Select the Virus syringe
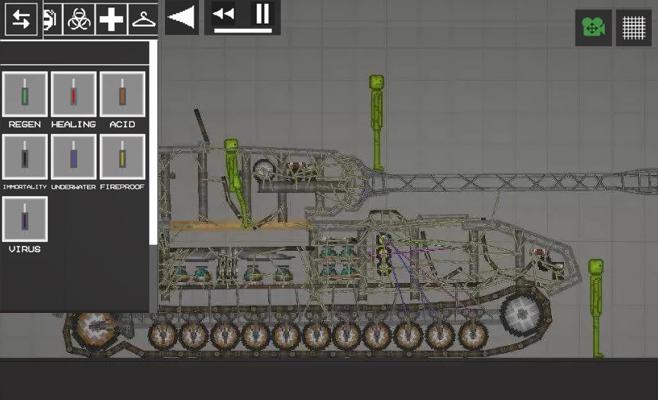The width and height of the screenshot is (658, 400). pos(24,219)
